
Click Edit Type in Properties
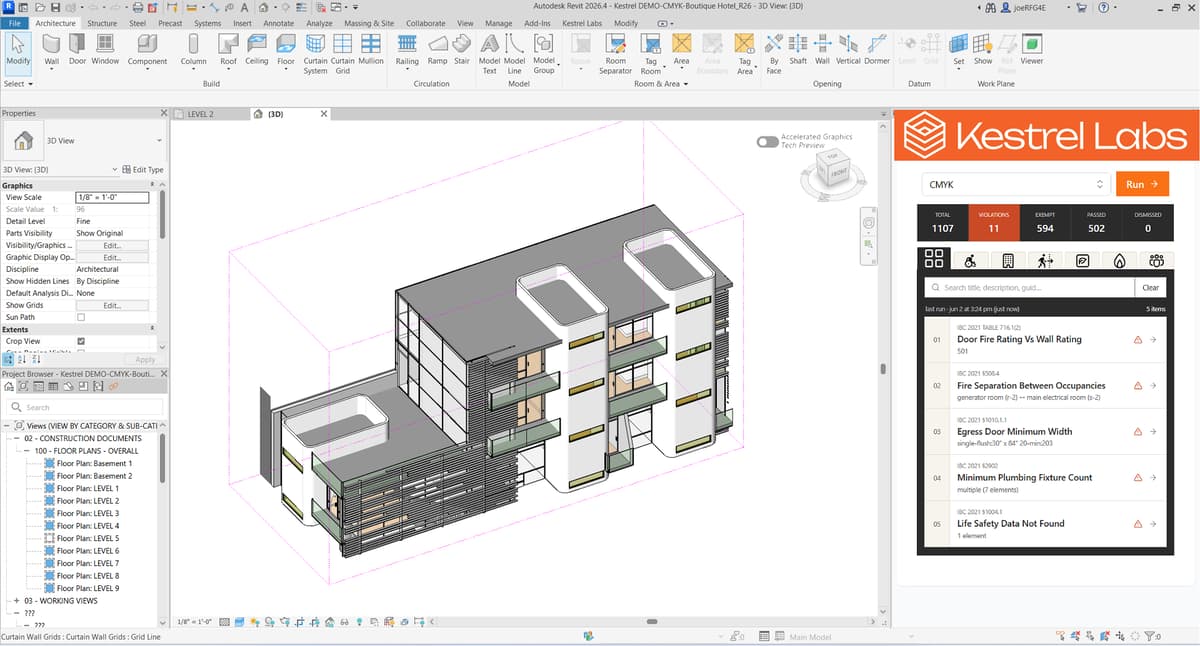click(142, 170)
